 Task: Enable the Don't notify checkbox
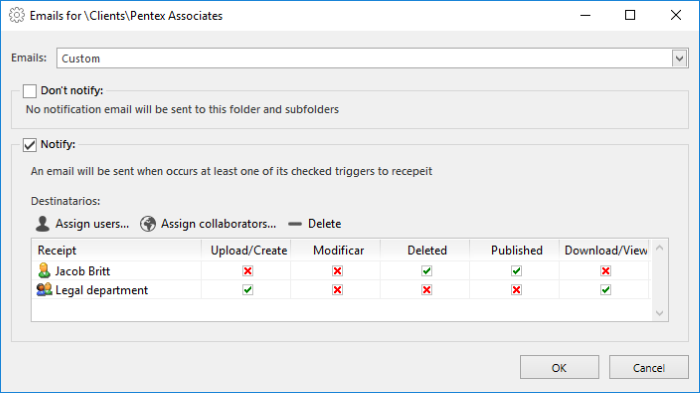pyautogui.click(x=29, y=91)
